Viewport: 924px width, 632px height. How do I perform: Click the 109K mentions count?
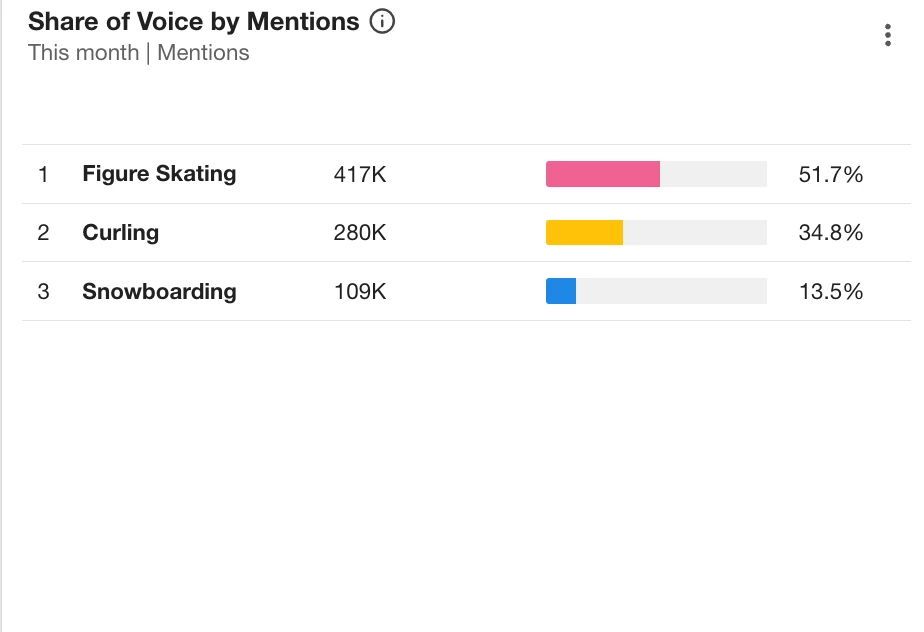[359, 292]
